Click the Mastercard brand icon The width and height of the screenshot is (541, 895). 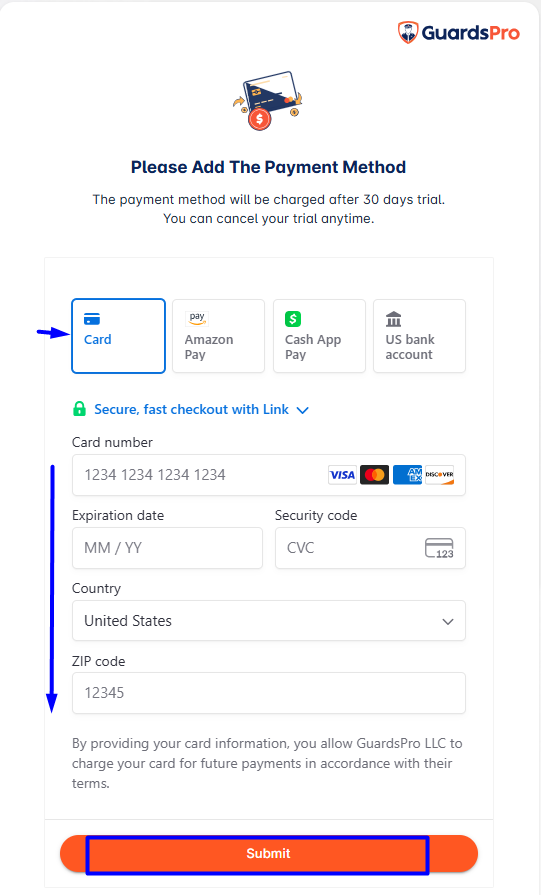[374, 475]
